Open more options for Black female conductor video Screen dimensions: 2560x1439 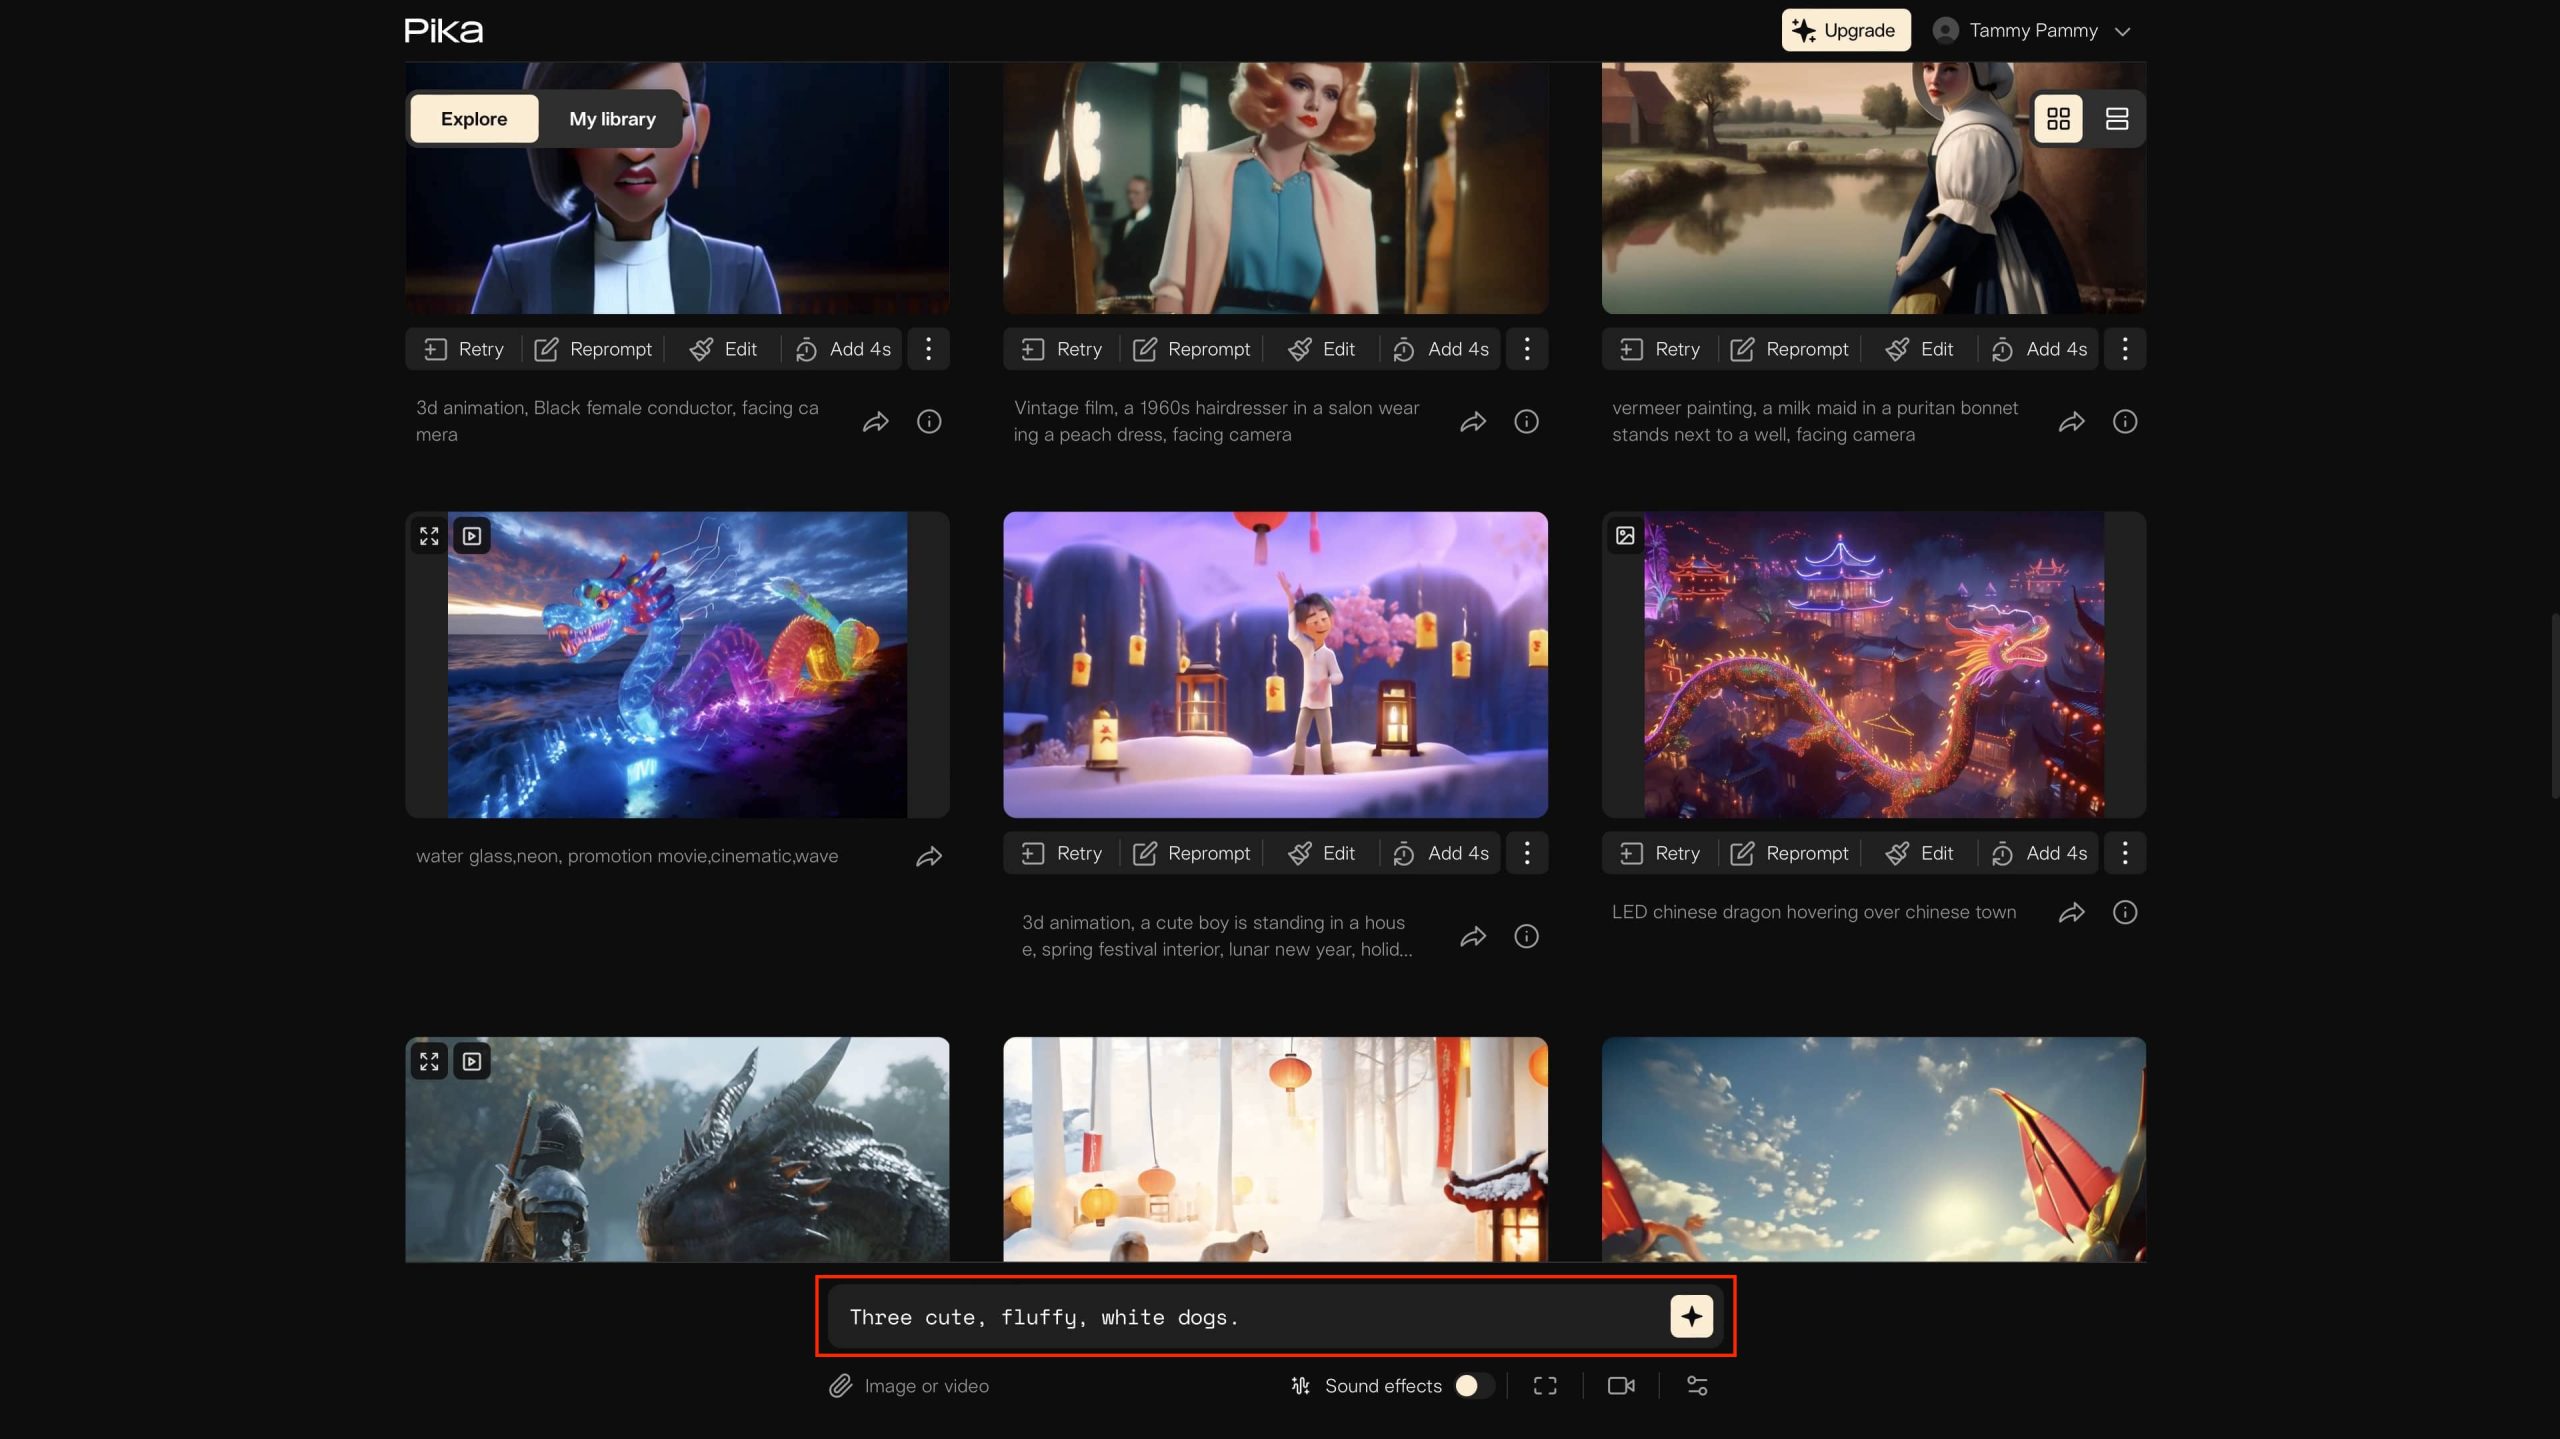pyautogui.click(x=928, y=349)
